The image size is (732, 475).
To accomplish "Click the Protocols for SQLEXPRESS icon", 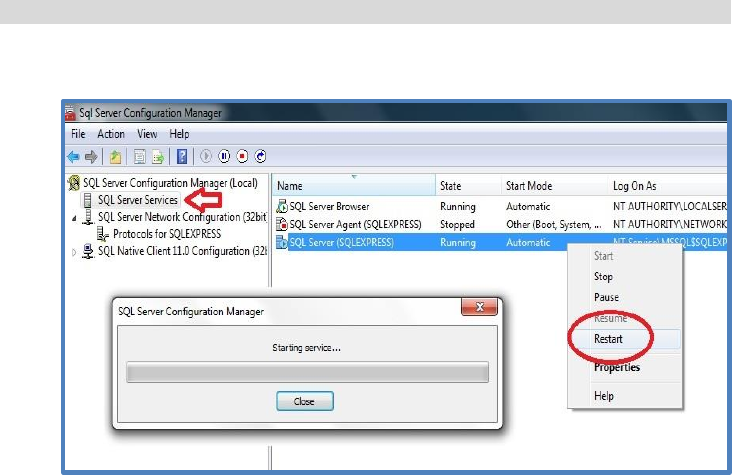I will (x=102, y=234).
